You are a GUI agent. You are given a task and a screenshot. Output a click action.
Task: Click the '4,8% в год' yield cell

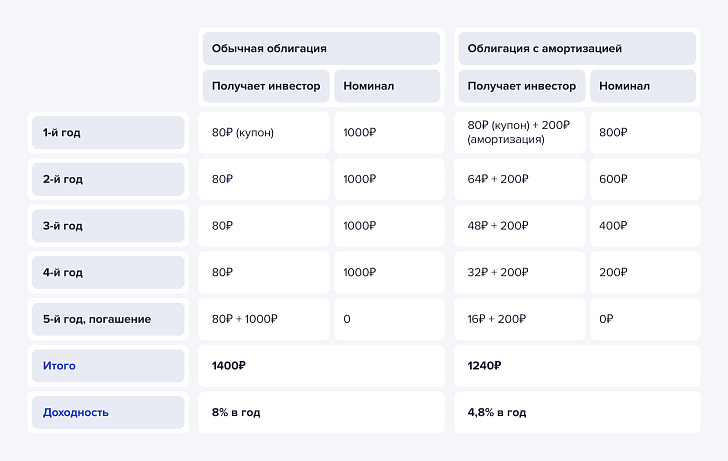coord(577,412)
